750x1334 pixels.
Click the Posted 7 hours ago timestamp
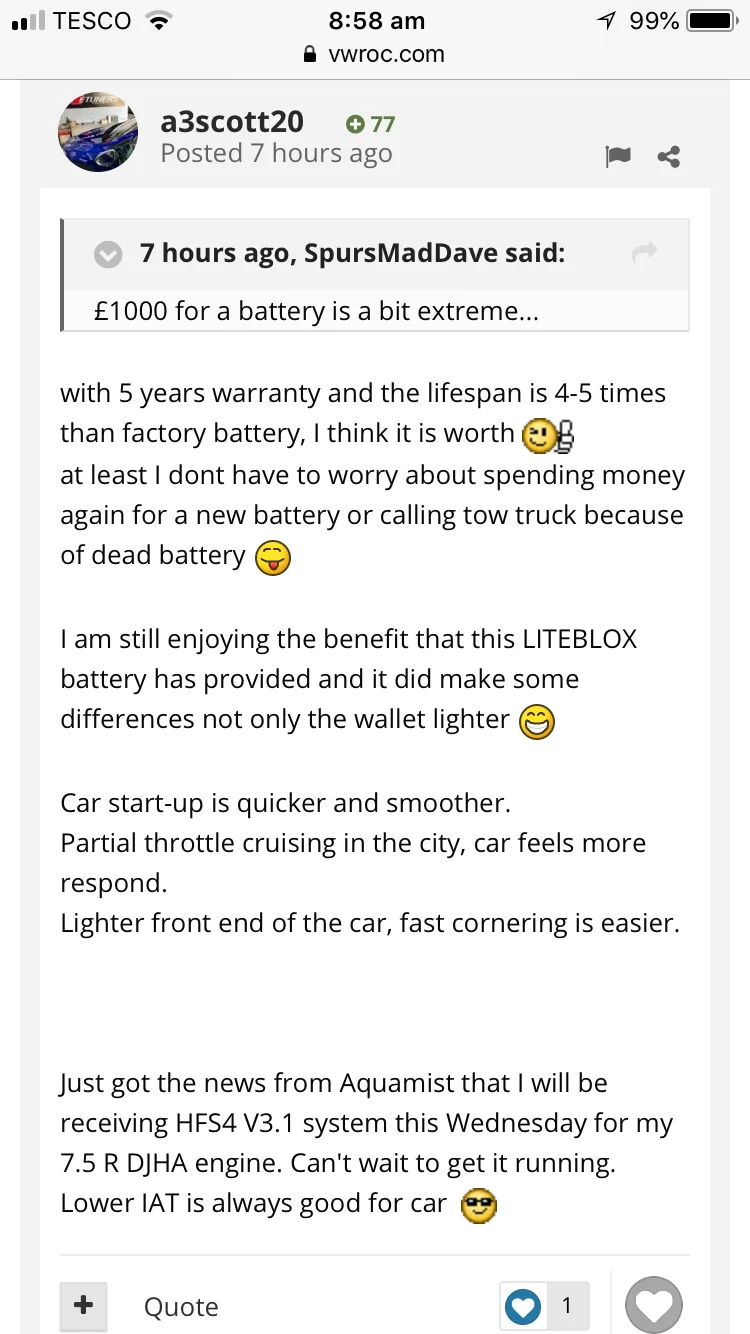coord(276,154)
